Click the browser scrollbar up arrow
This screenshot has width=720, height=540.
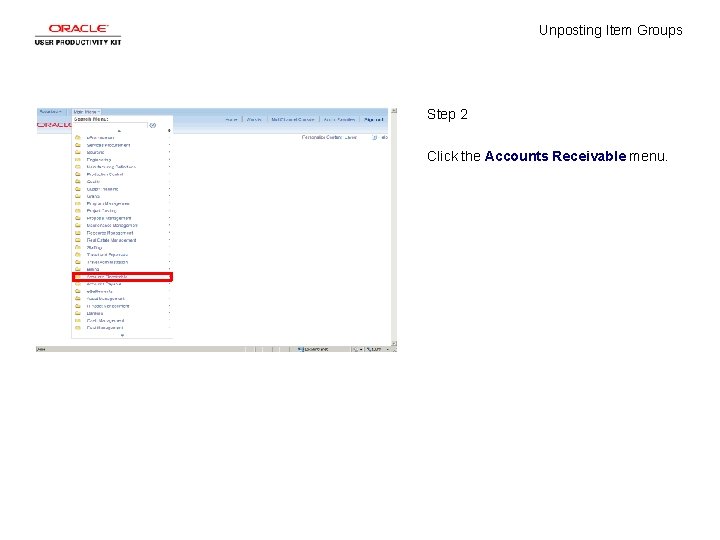point(394,111)
